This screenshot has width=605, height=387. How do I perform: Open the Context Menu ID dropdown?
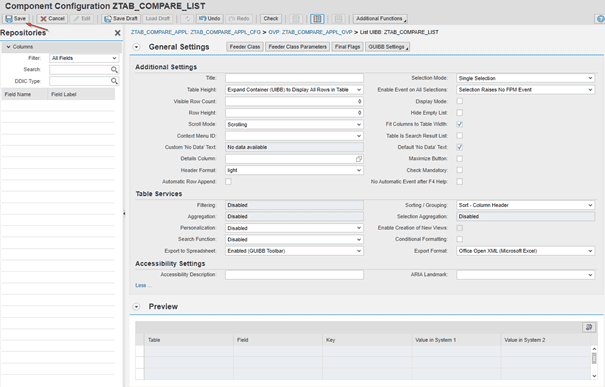click(294, 136)
